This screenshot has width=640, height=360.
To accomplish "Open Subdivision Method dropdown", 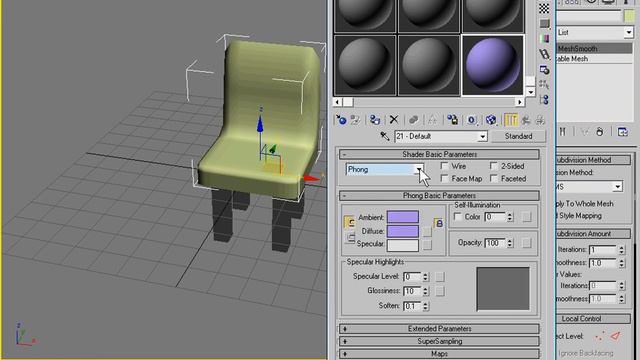I will (618, 187).
